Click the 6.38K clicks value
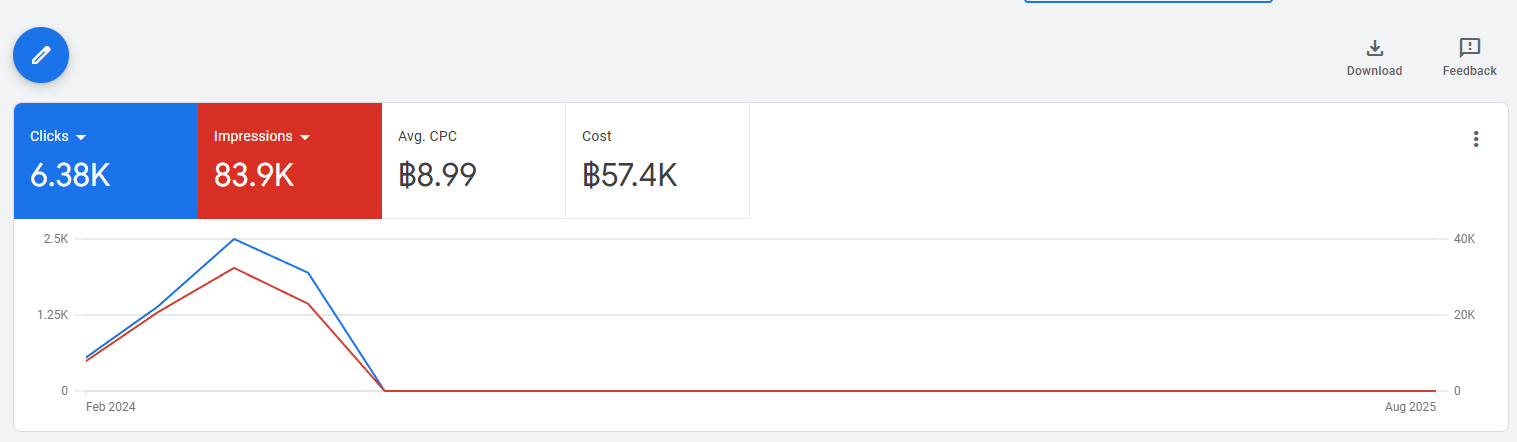Viewport: 1517px width, 442px height. (x=70, y=176)
